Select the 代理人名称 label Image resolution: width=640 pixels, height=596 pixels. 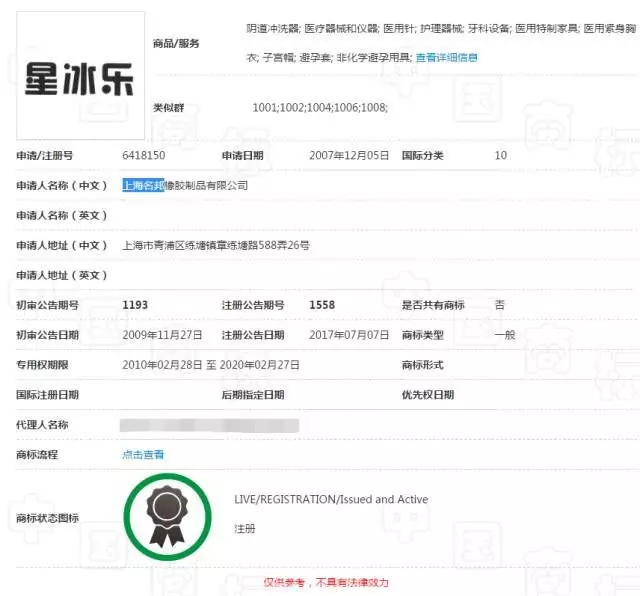(x=42, y=425)
